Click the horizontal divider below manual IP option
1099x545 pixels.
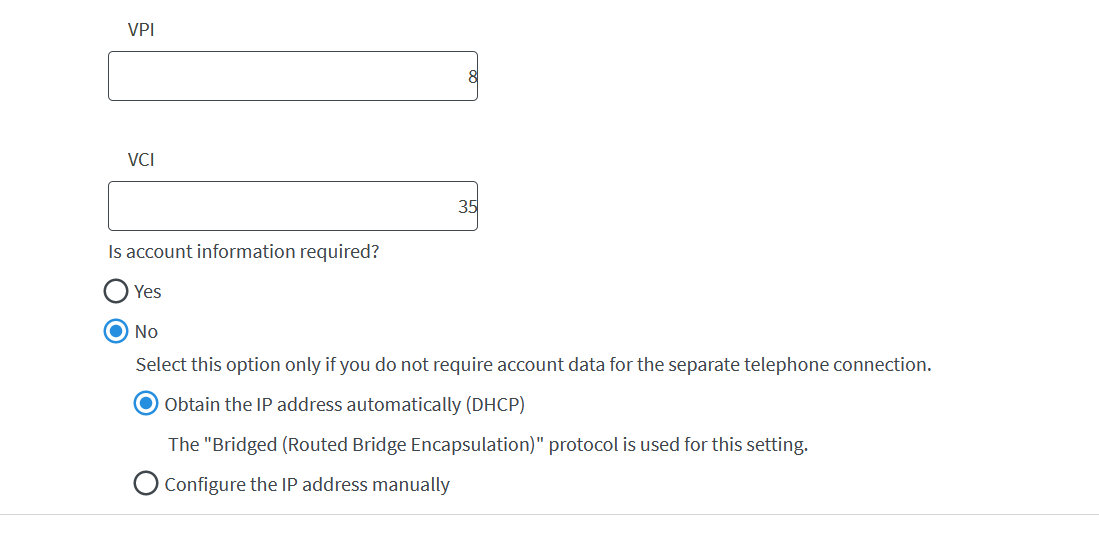[550, 514]
